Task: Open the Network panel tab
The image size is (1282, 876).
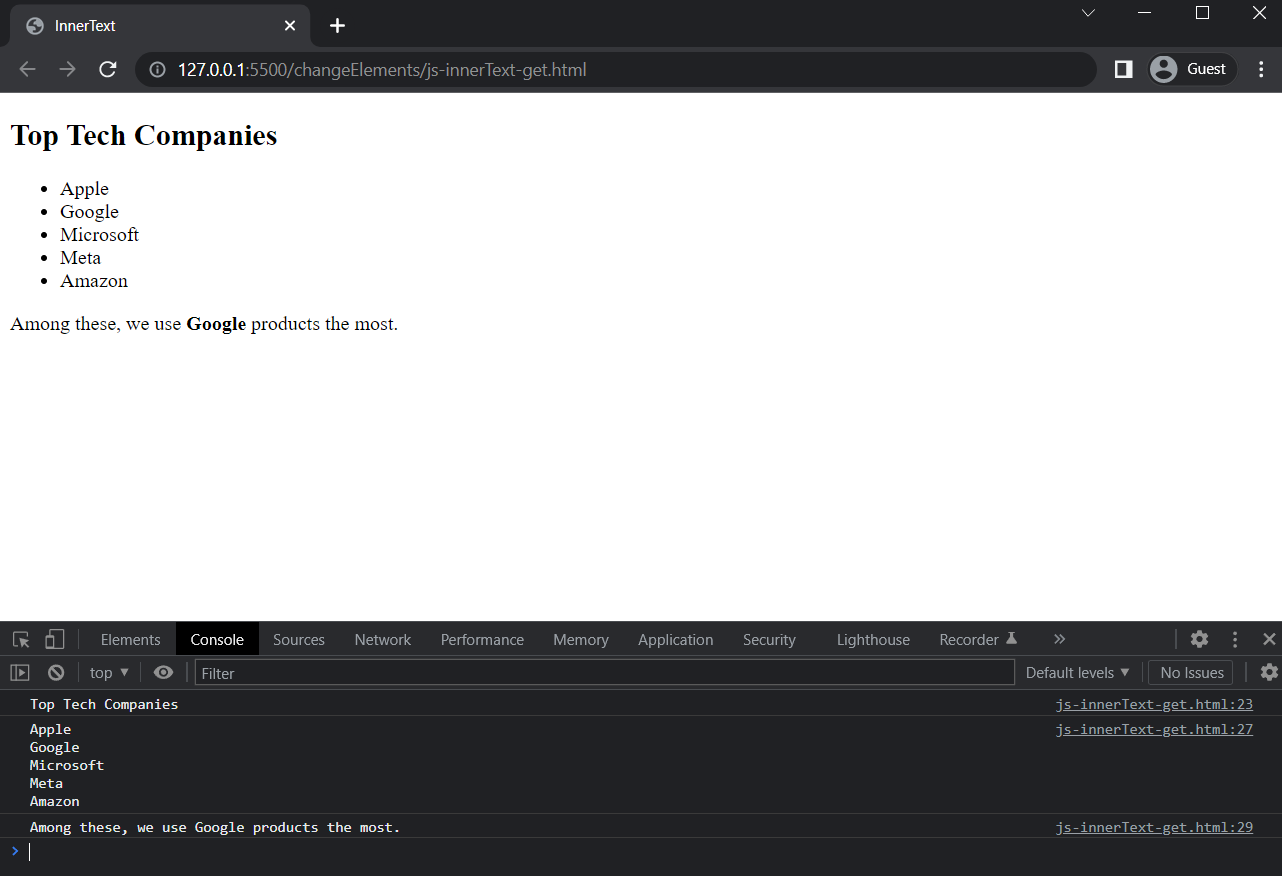Action: click(x=382, y=638)
